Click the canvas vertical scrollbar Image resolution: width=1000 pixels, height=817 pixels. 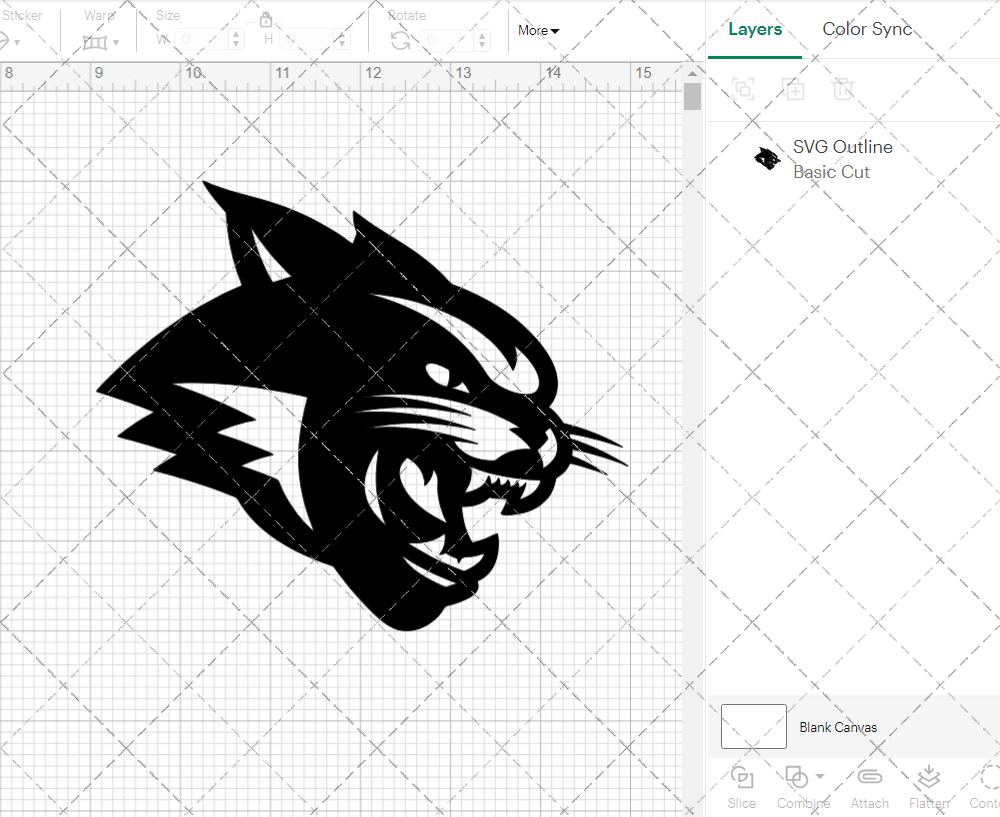[691, 95]
